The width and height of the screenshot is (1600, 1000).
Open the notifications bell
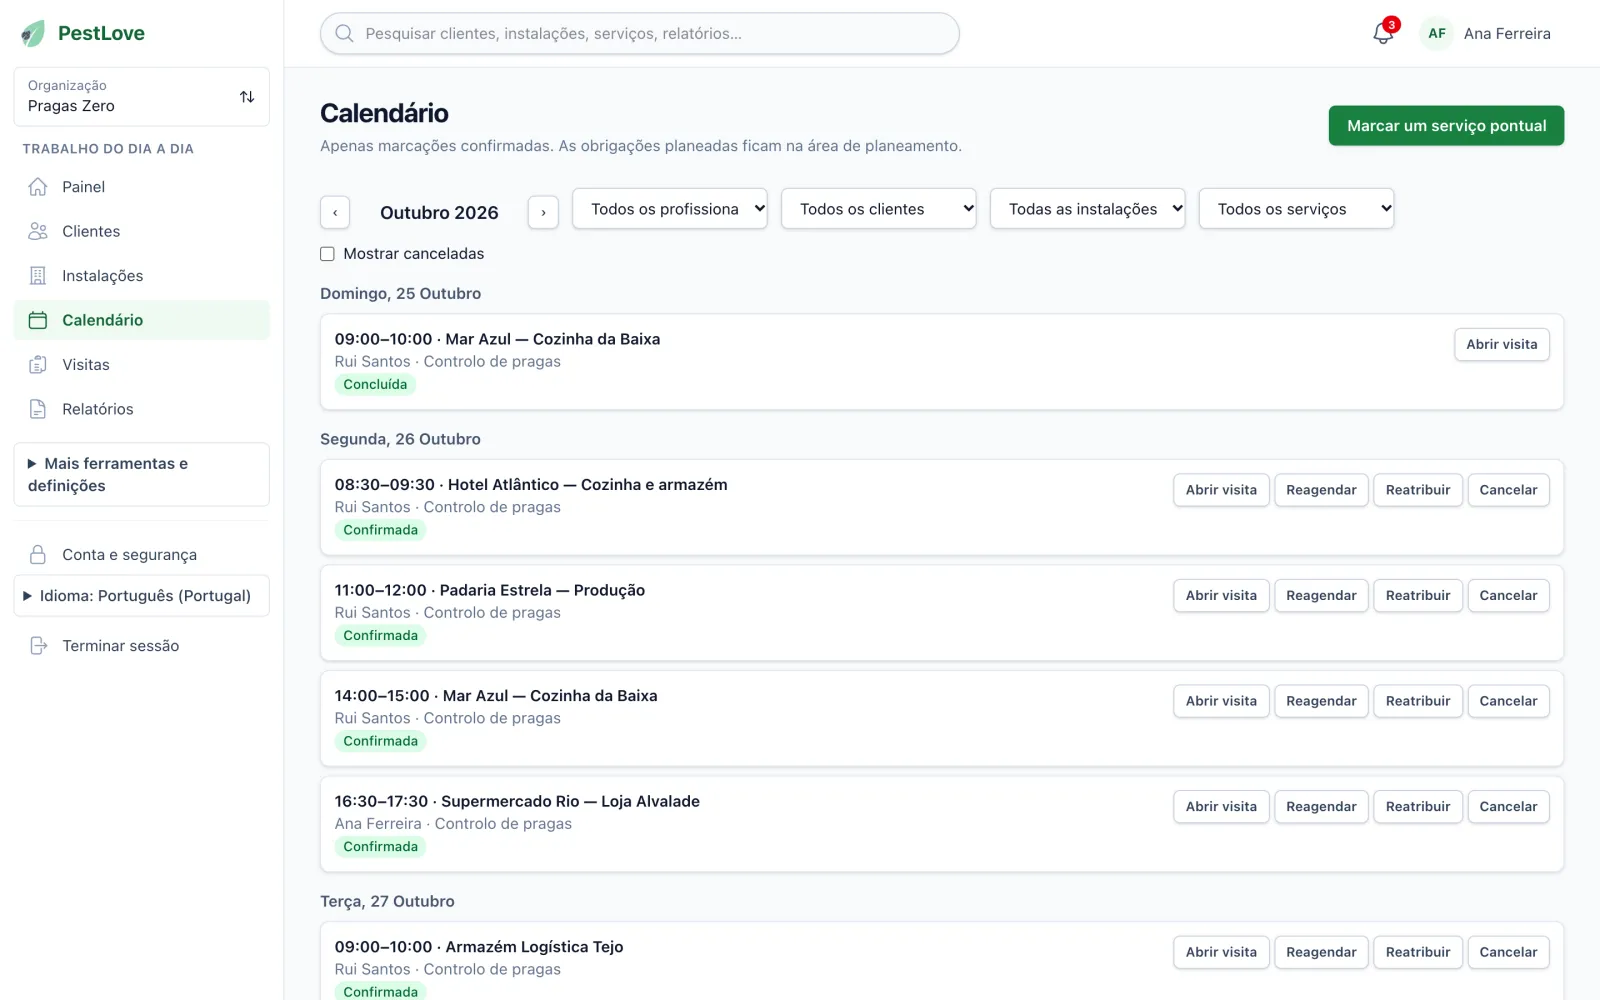(1383, 33)
